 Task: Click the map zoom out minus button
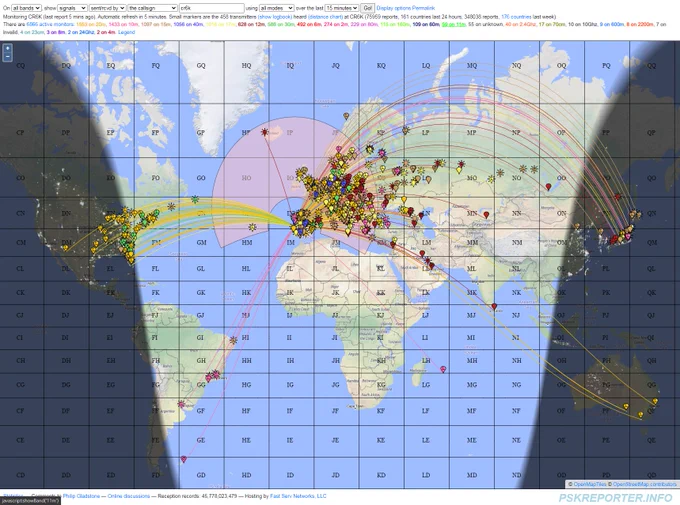point(7,57)
